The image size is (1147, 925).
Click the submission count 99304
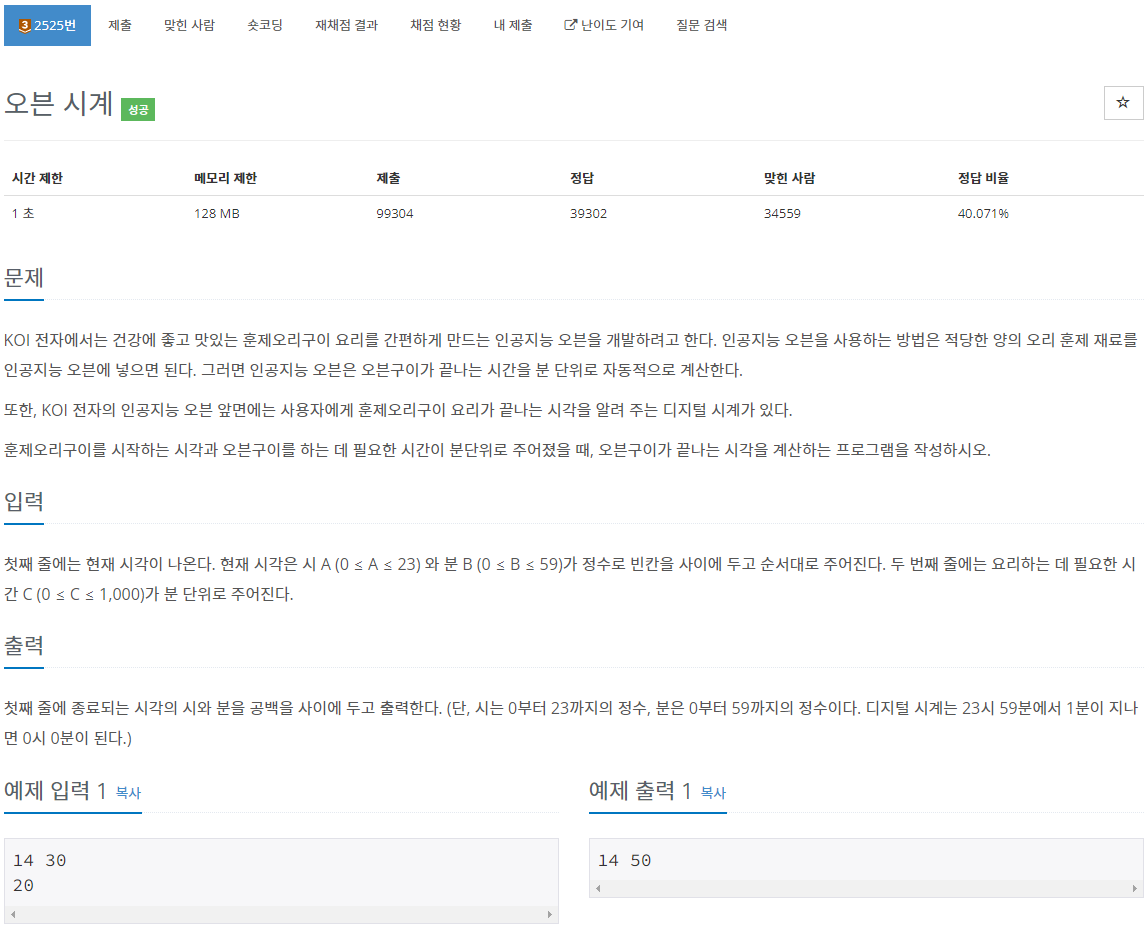tap(395, 214)
